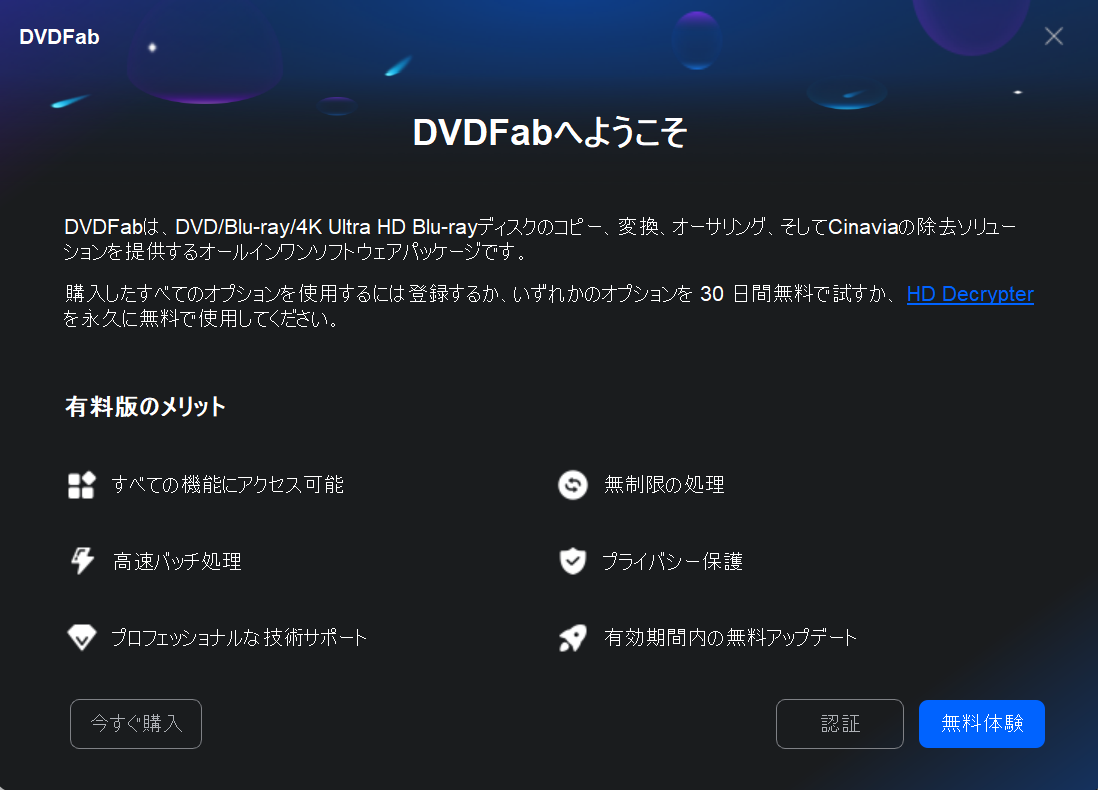Click the circular arrows unlimited processing icon
The image size is (1098, 790).
click(x=573, y=485)
